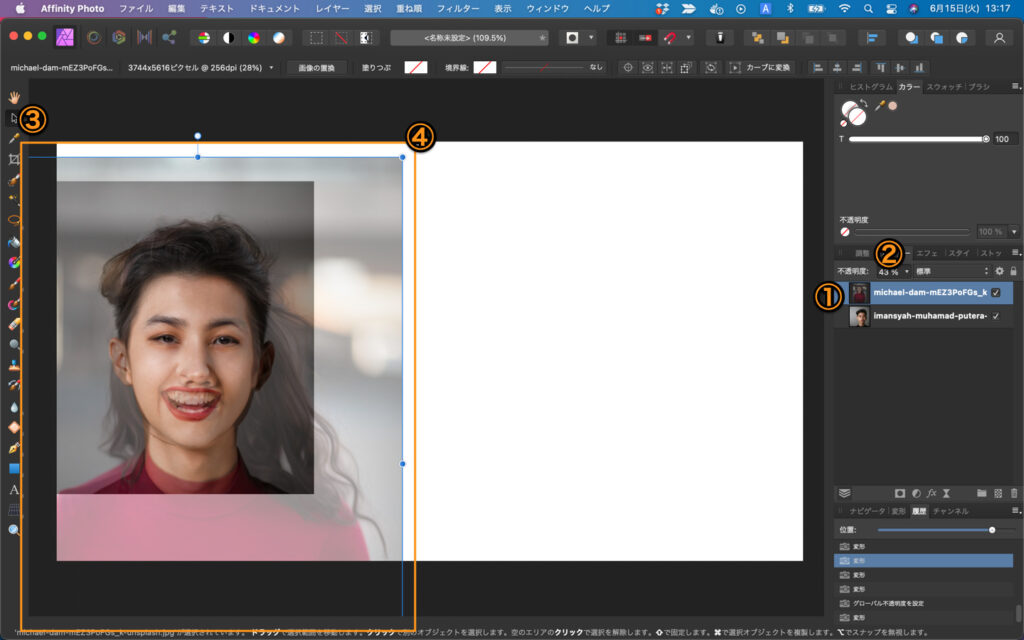Select the Text tool in the tools panel
Image resolution: width=1024 pixels, height=640 pixels.
pos(14,490)
